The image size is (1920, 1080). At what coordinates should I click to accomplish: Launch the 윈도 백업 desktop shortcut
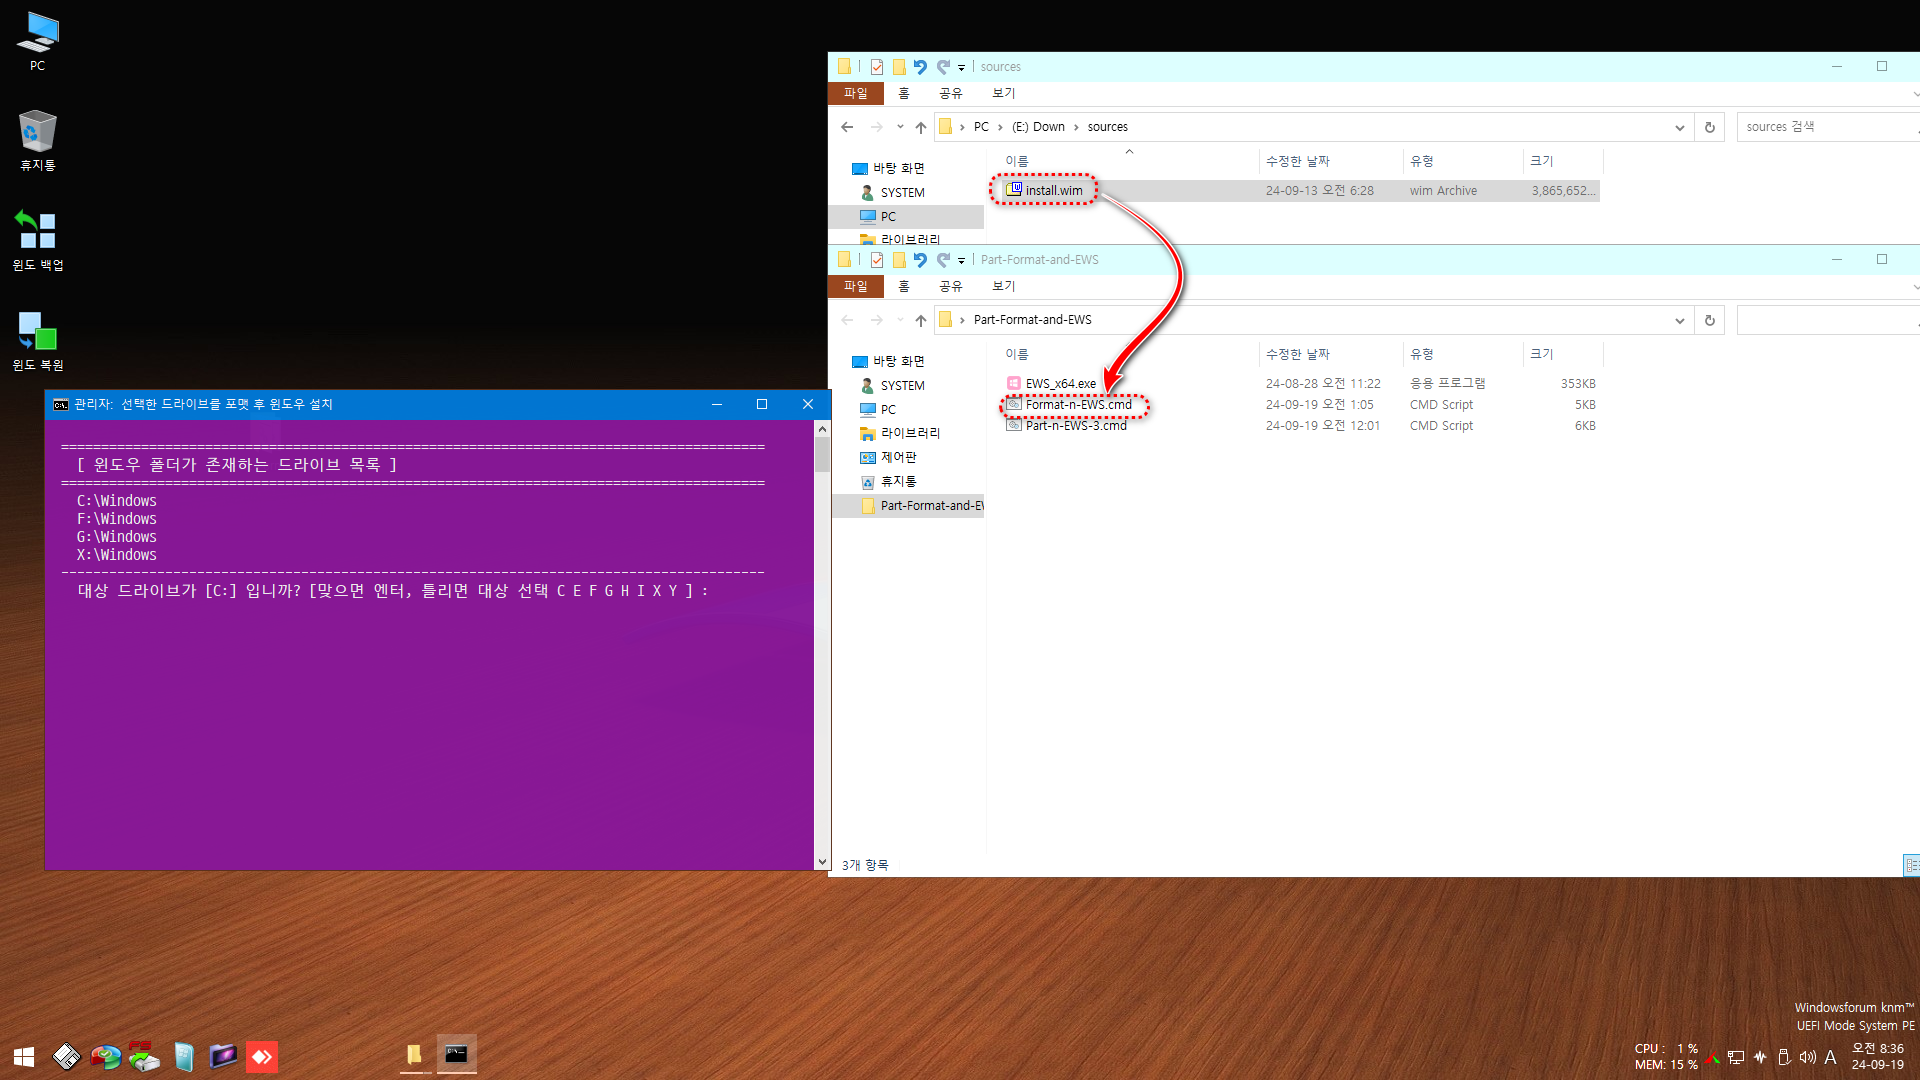[x=37, y=241]
